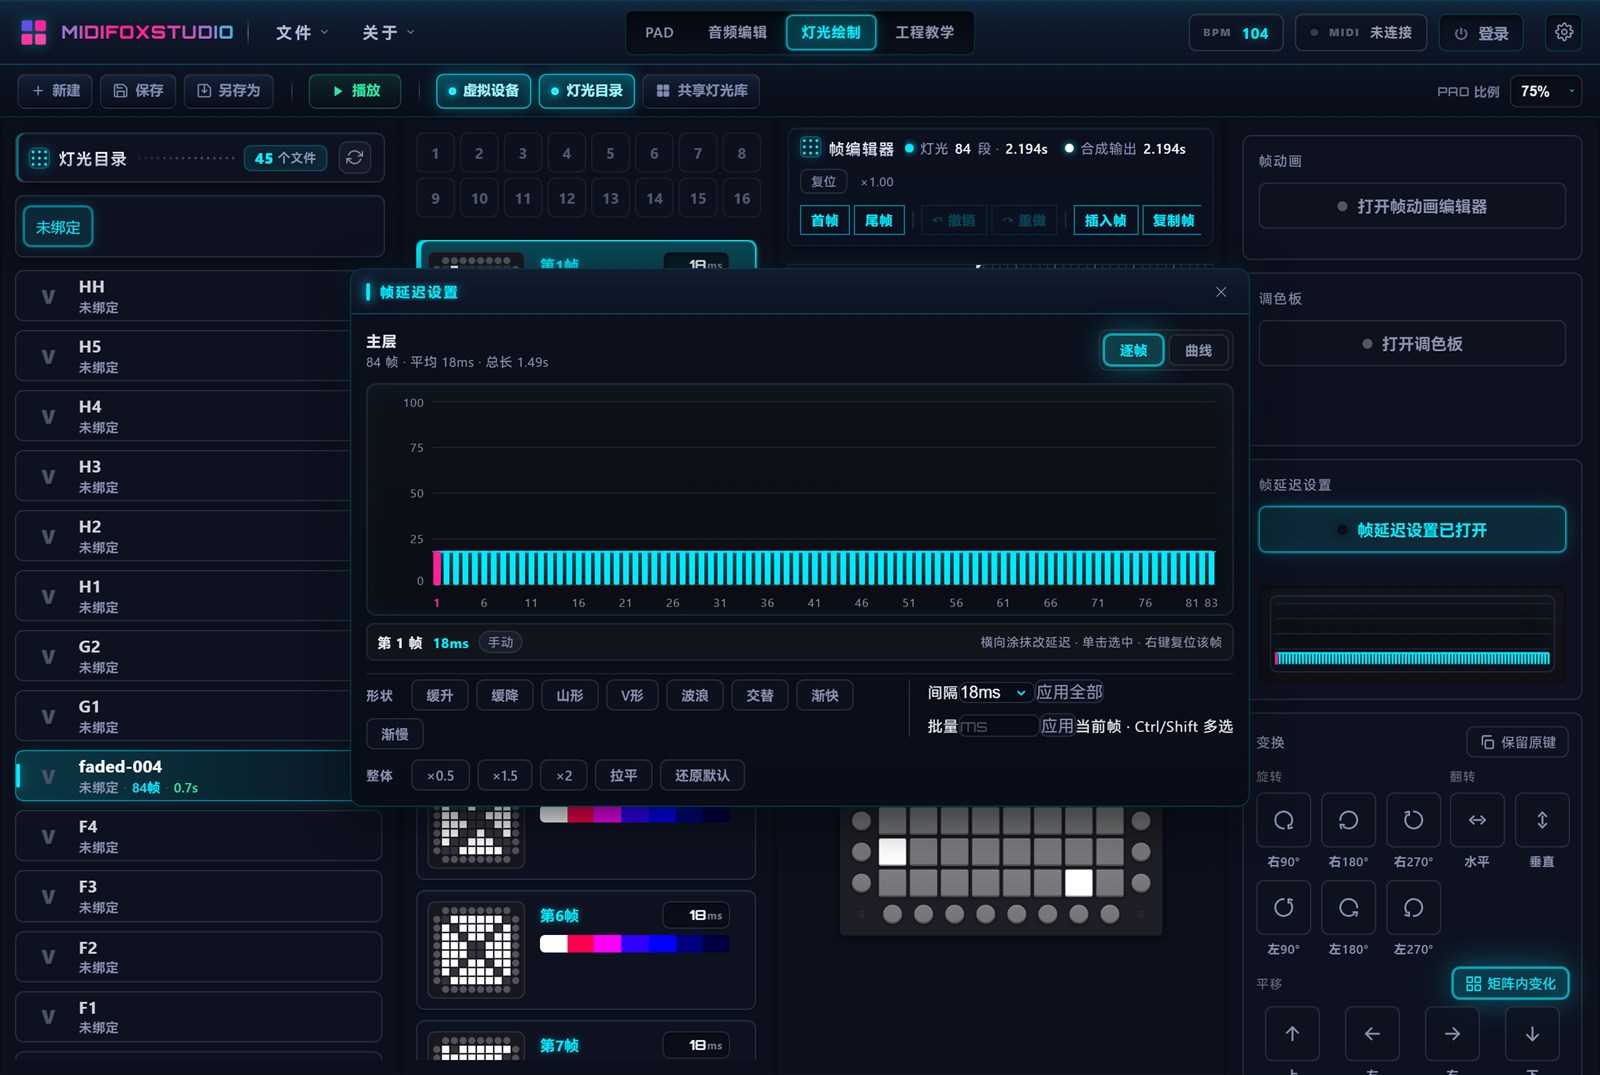Shift the pattern left with the left arrow
Image resolution: width=1600 pixels, height=1075 pixels.
tap(1372, 1034)
